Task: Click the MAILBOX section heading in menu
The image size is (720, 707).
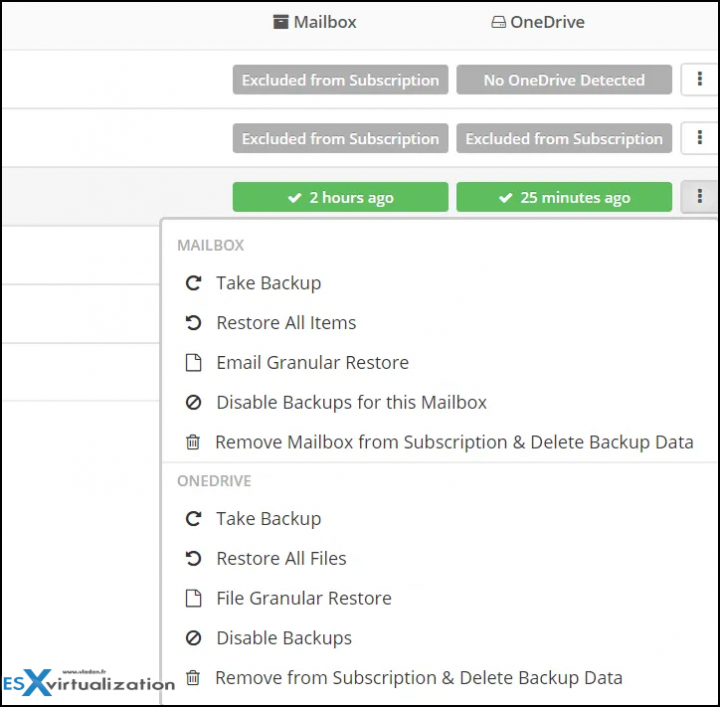Action: [211, 246]
